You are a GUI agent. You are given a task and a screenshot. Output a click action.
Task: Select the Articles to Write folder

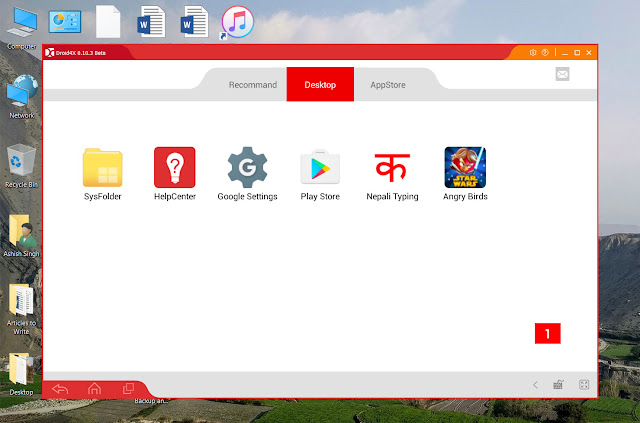coord(21,309)
